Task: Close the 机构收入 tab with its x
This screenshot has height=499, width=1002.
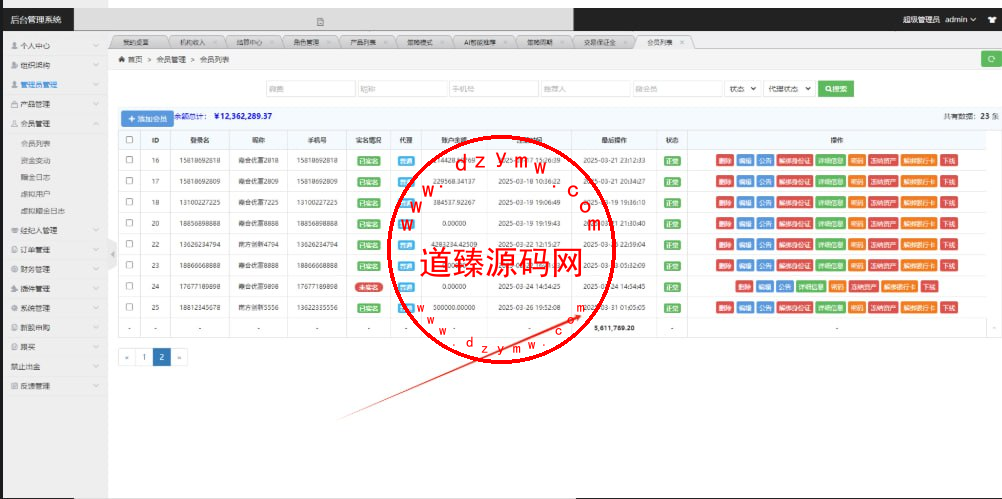Action: 214,42
